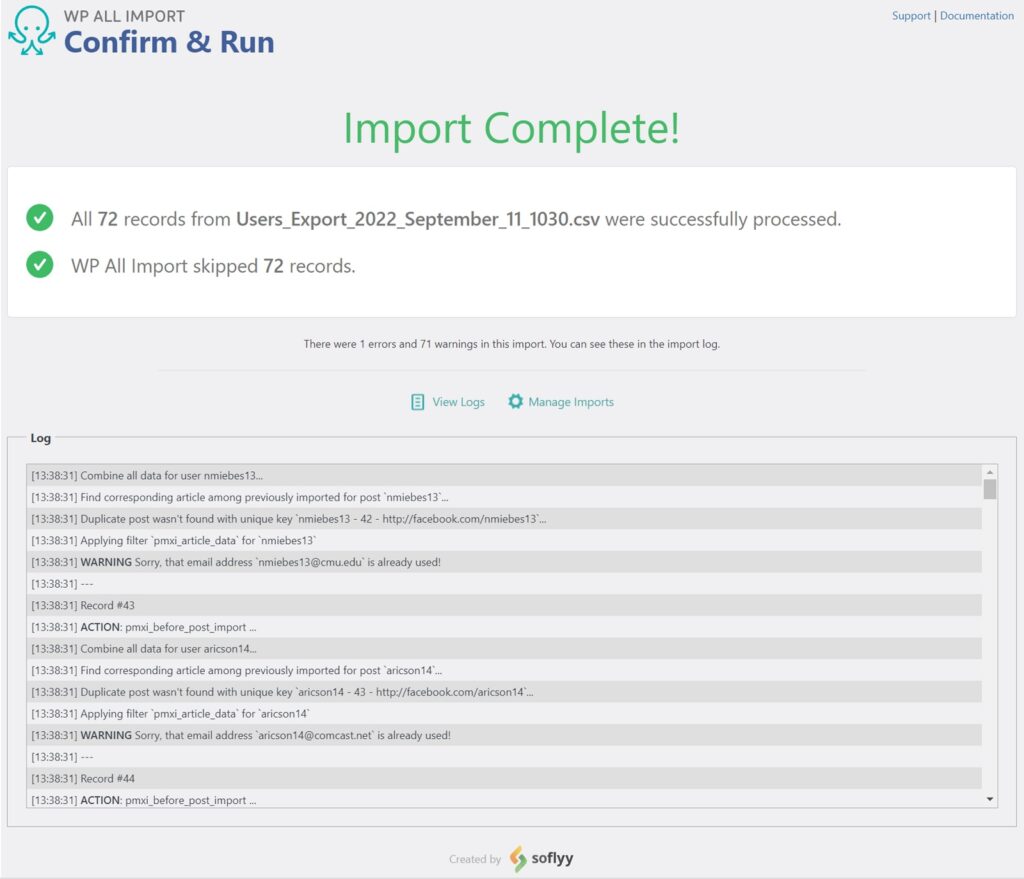Click the Manage Imports gear icon

tap(515, 402)
